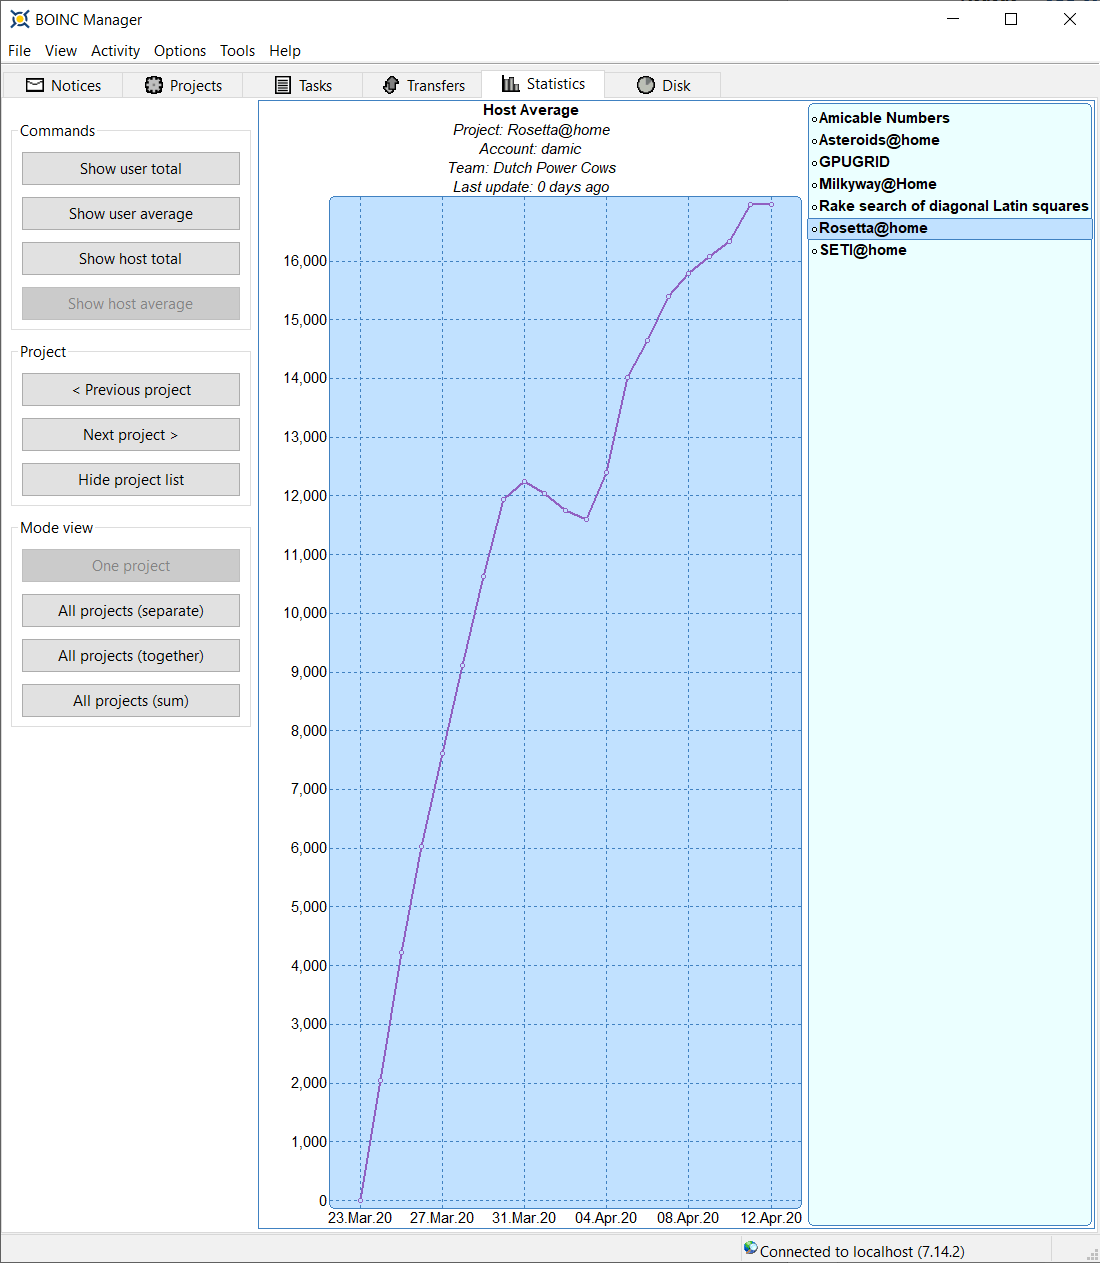Click the 31.Mar.20 date axis label
This screenshot has width=1100, height=1263.
click(x=524, y=1218)
